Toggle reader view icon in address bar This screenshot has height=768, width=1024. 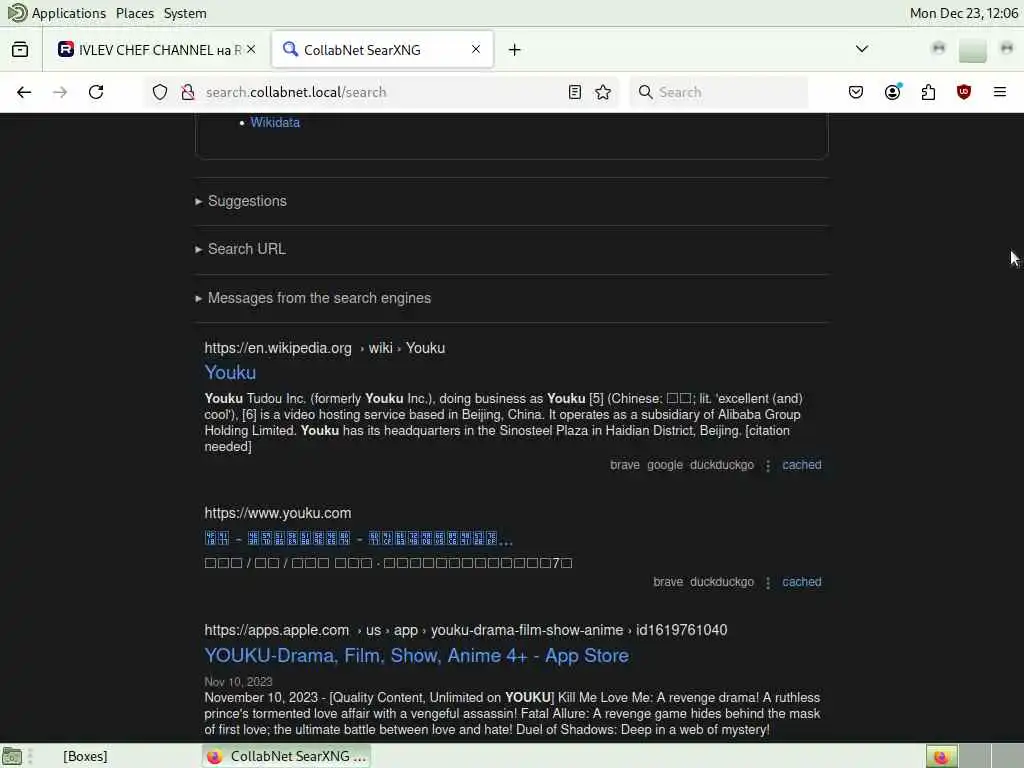tap(575, 92)
